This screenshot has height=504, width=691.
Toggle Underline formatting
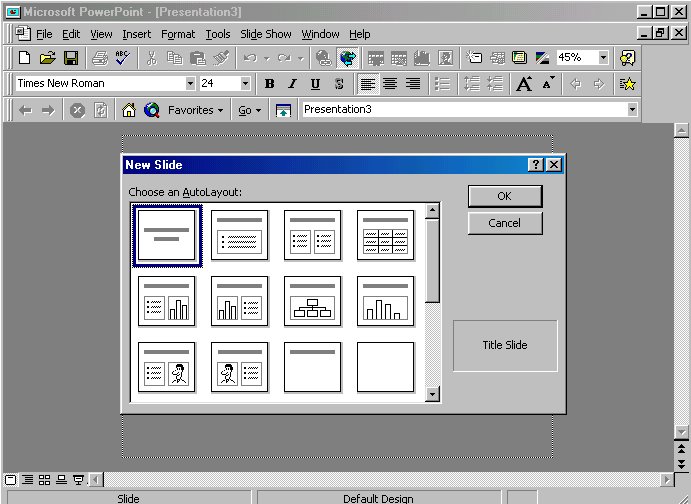pyautogui.click(x=315, y=84)
